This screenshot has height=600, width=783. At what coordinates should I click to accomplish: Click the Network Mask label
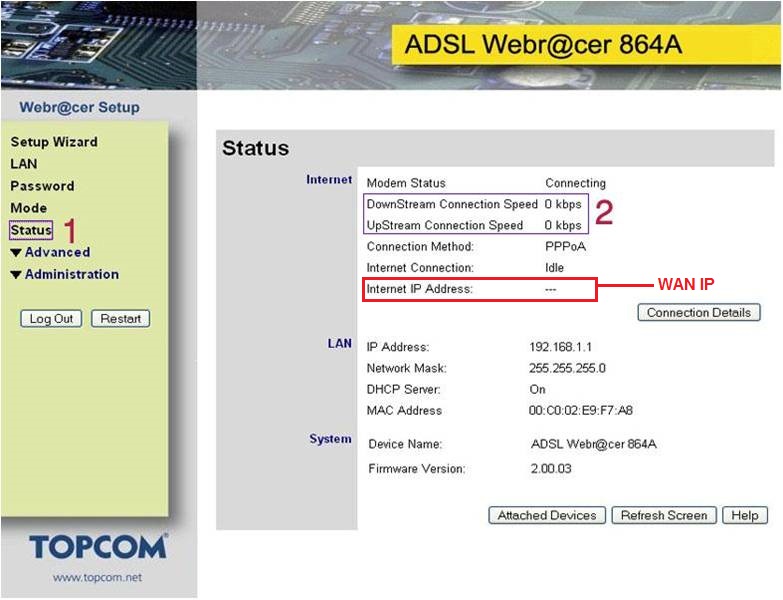click(406, 368)
